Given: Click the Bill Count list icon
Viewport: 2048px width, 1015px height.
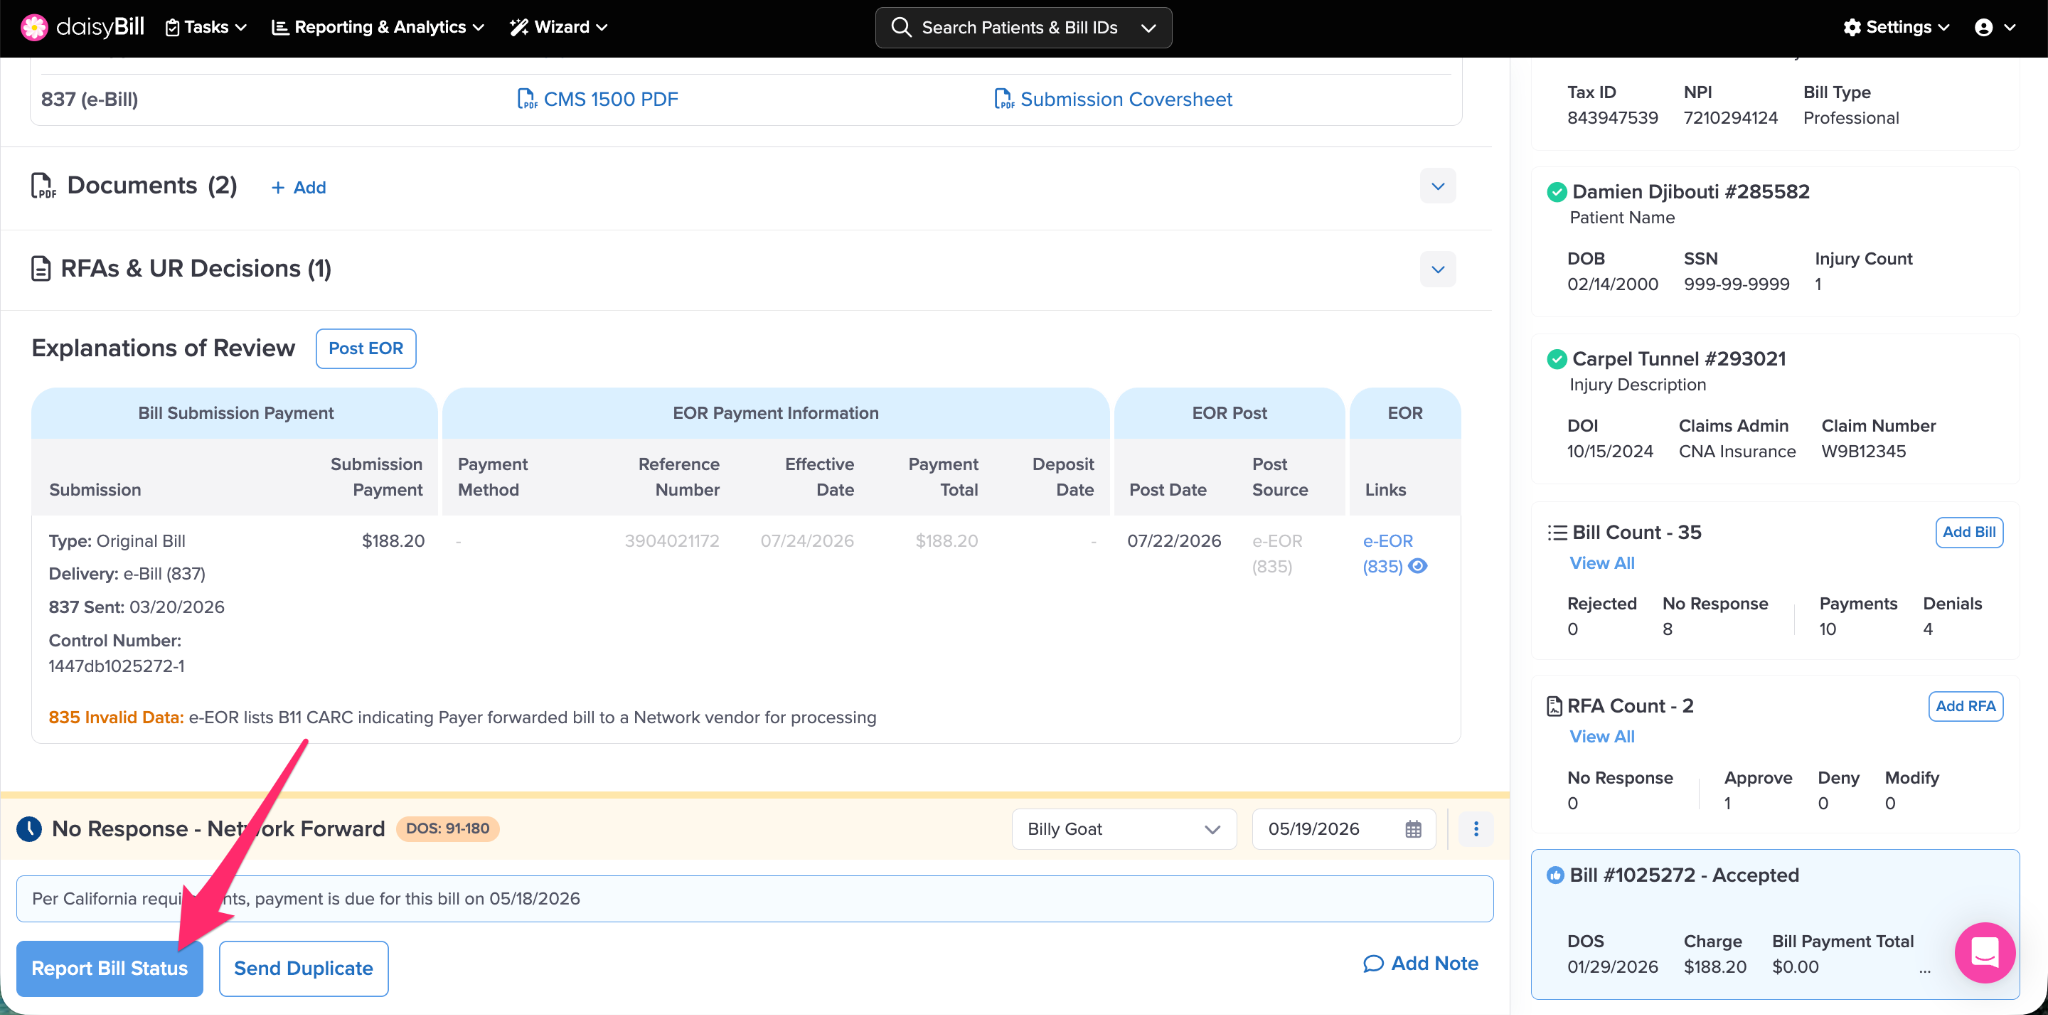Looking at the screenshot, I should tap(1557, 533).
